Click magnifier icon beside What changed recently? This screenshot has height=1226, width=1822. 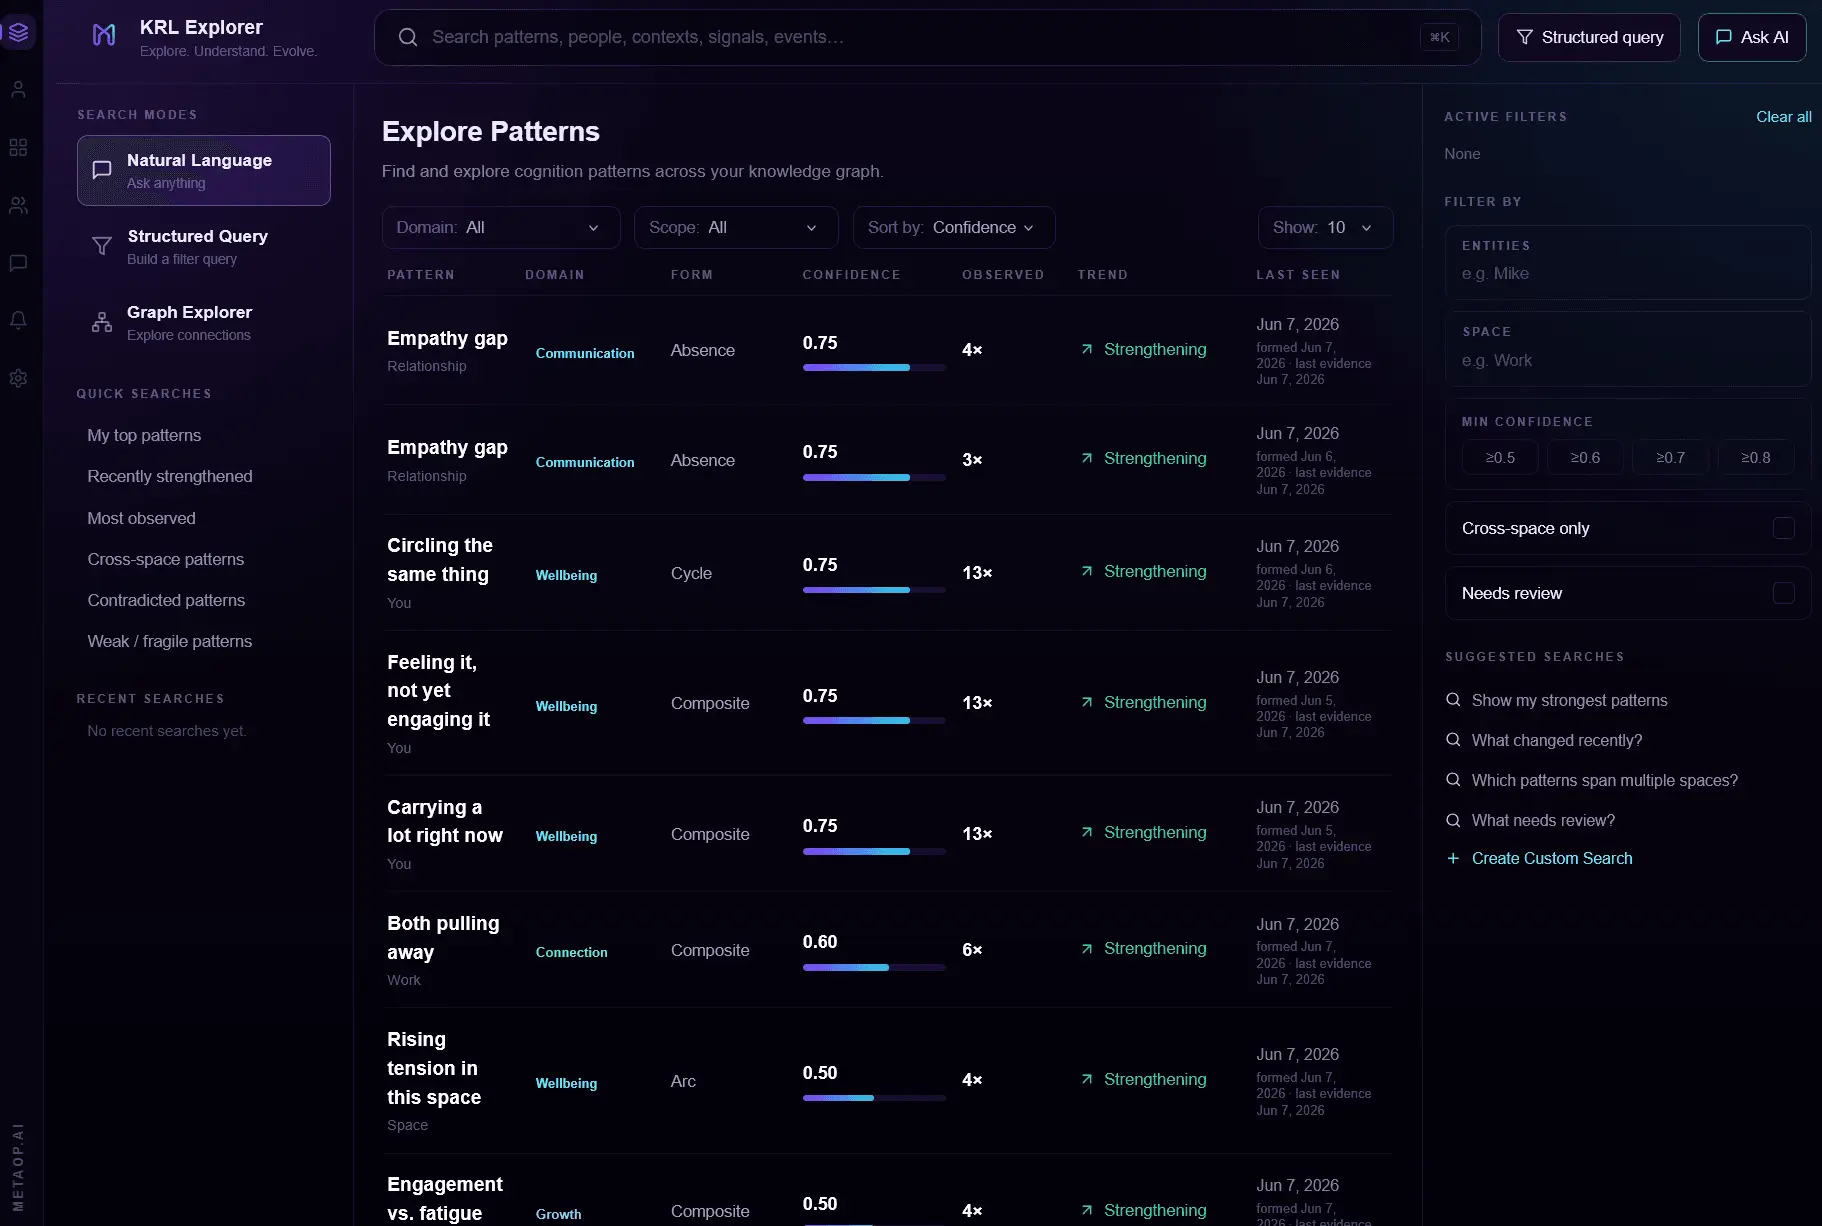pos(1453,740)
